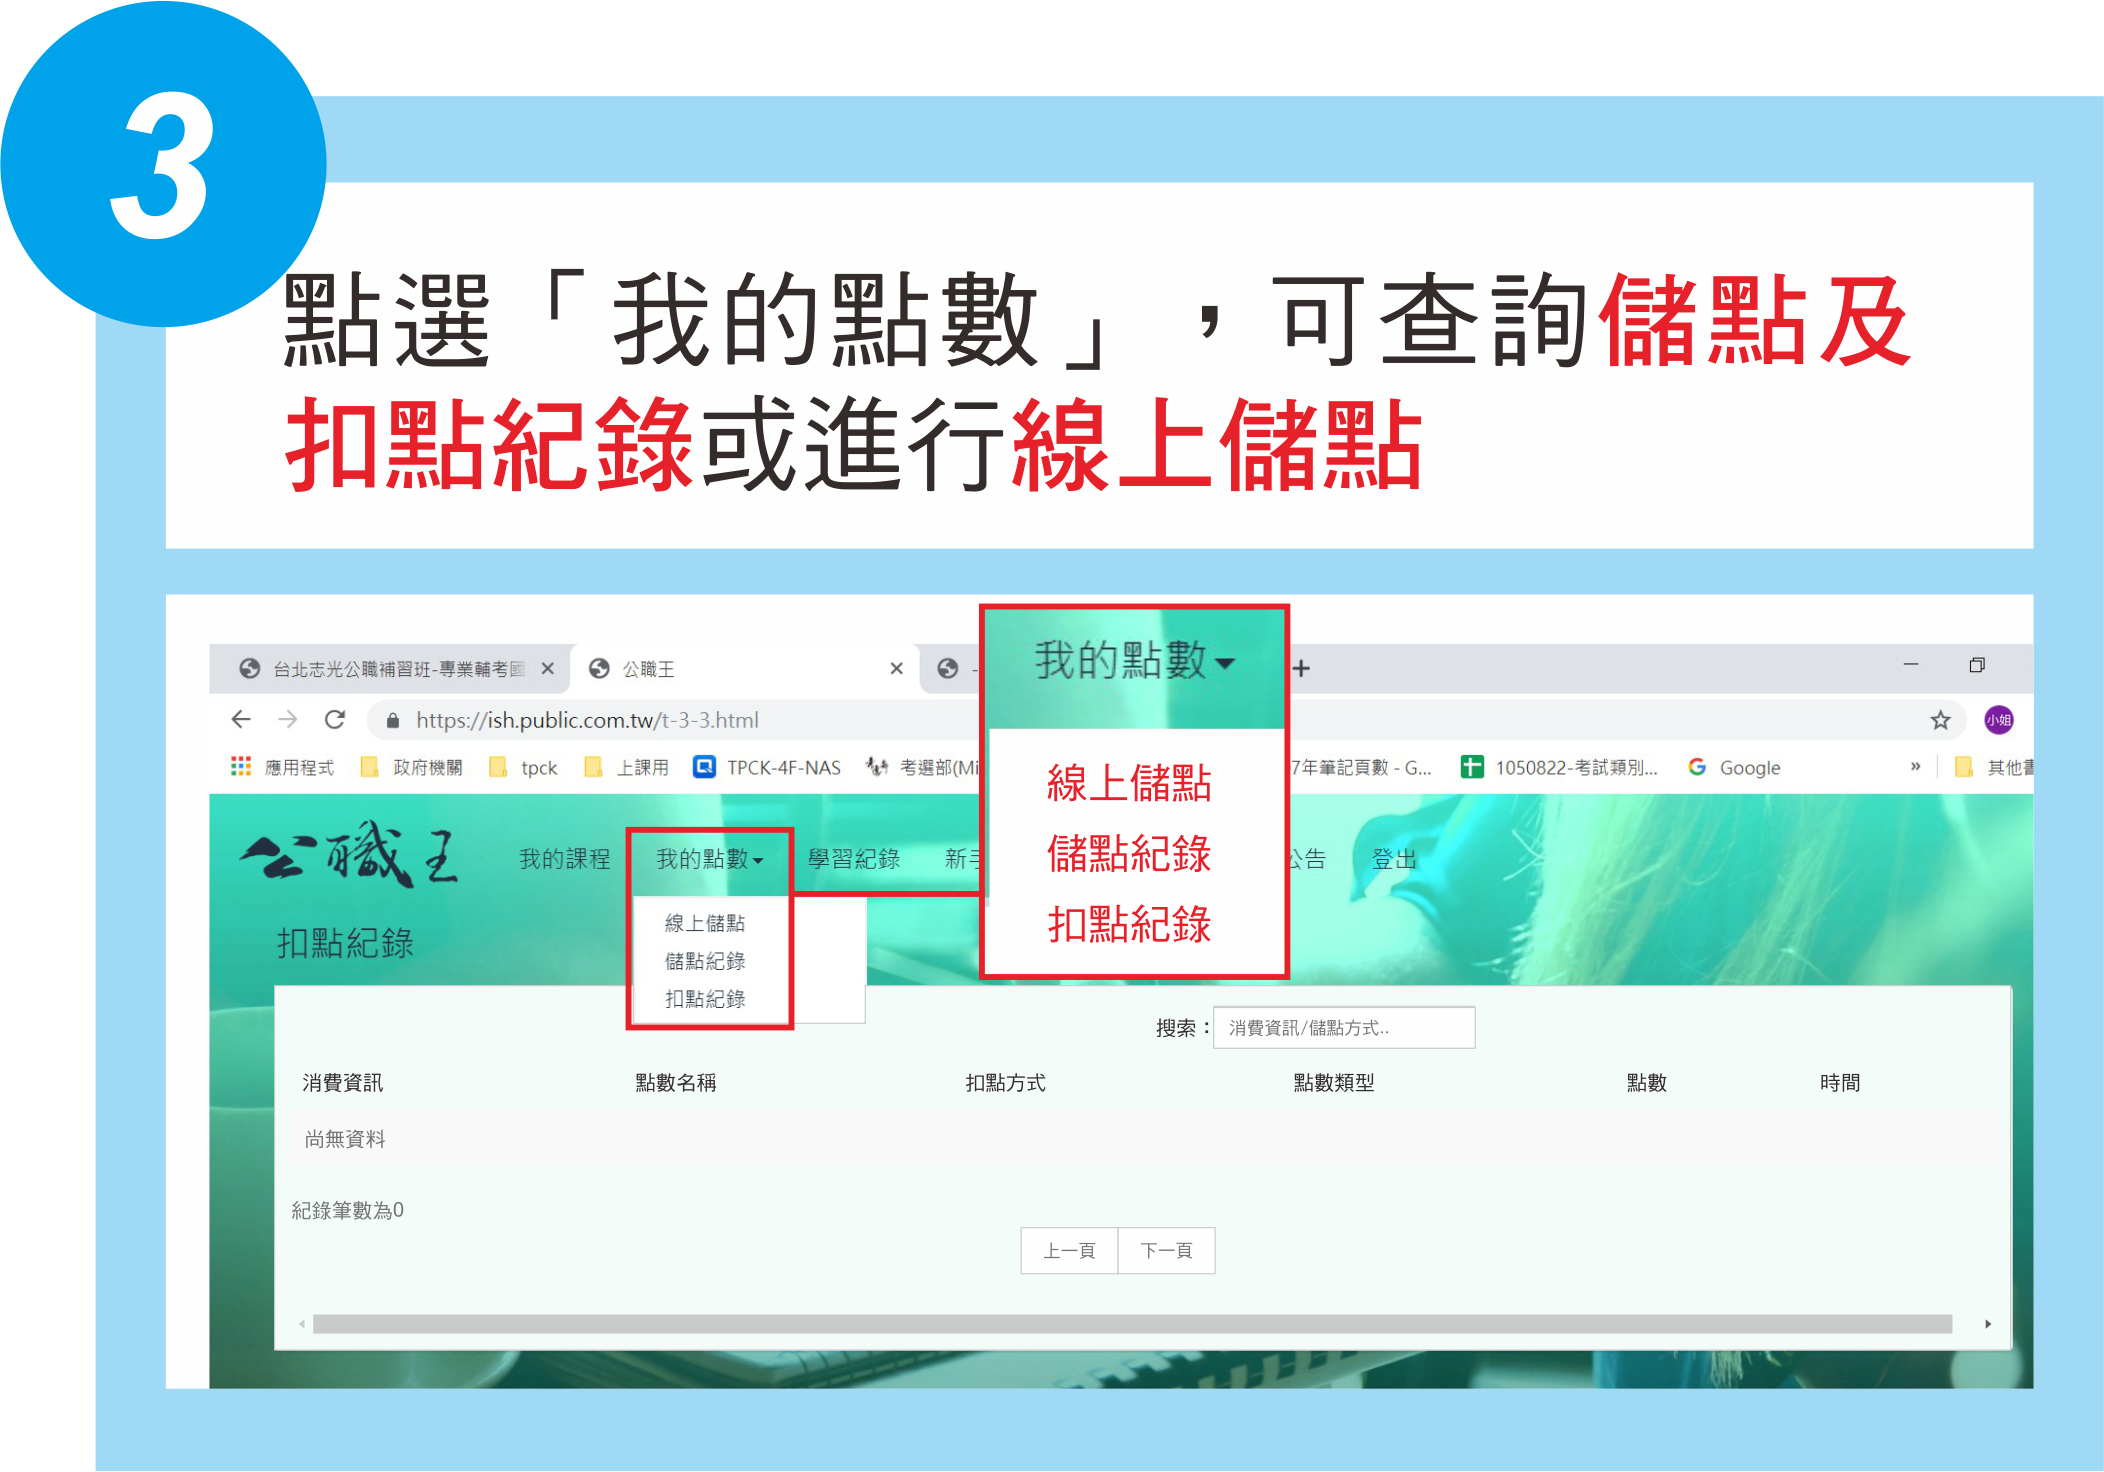Screen dimensions: 2104x1472
Task: Reload the page with the refresh icon
Action: [x=335, y=720]
